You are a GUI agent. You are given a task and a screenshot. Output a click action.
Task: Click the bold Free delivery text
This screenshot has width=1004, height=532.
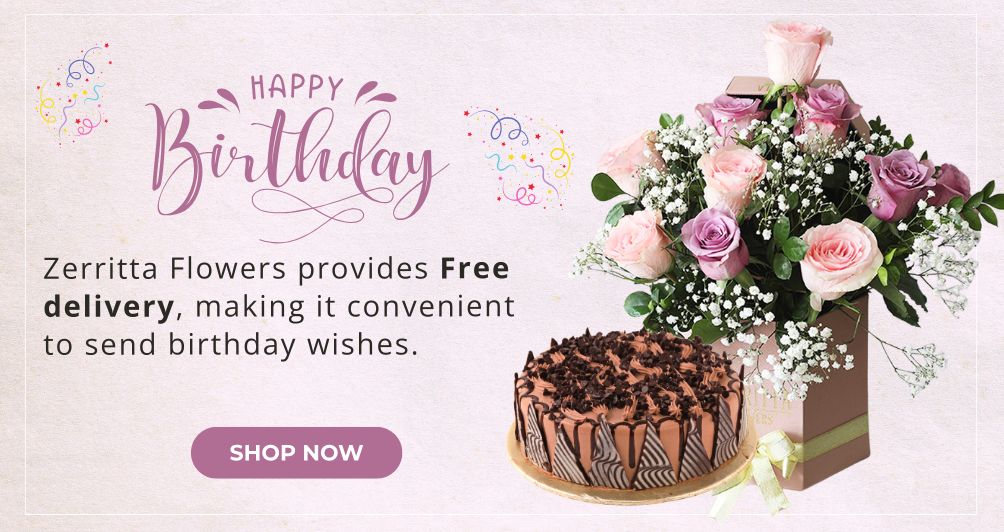coord(275,288)
